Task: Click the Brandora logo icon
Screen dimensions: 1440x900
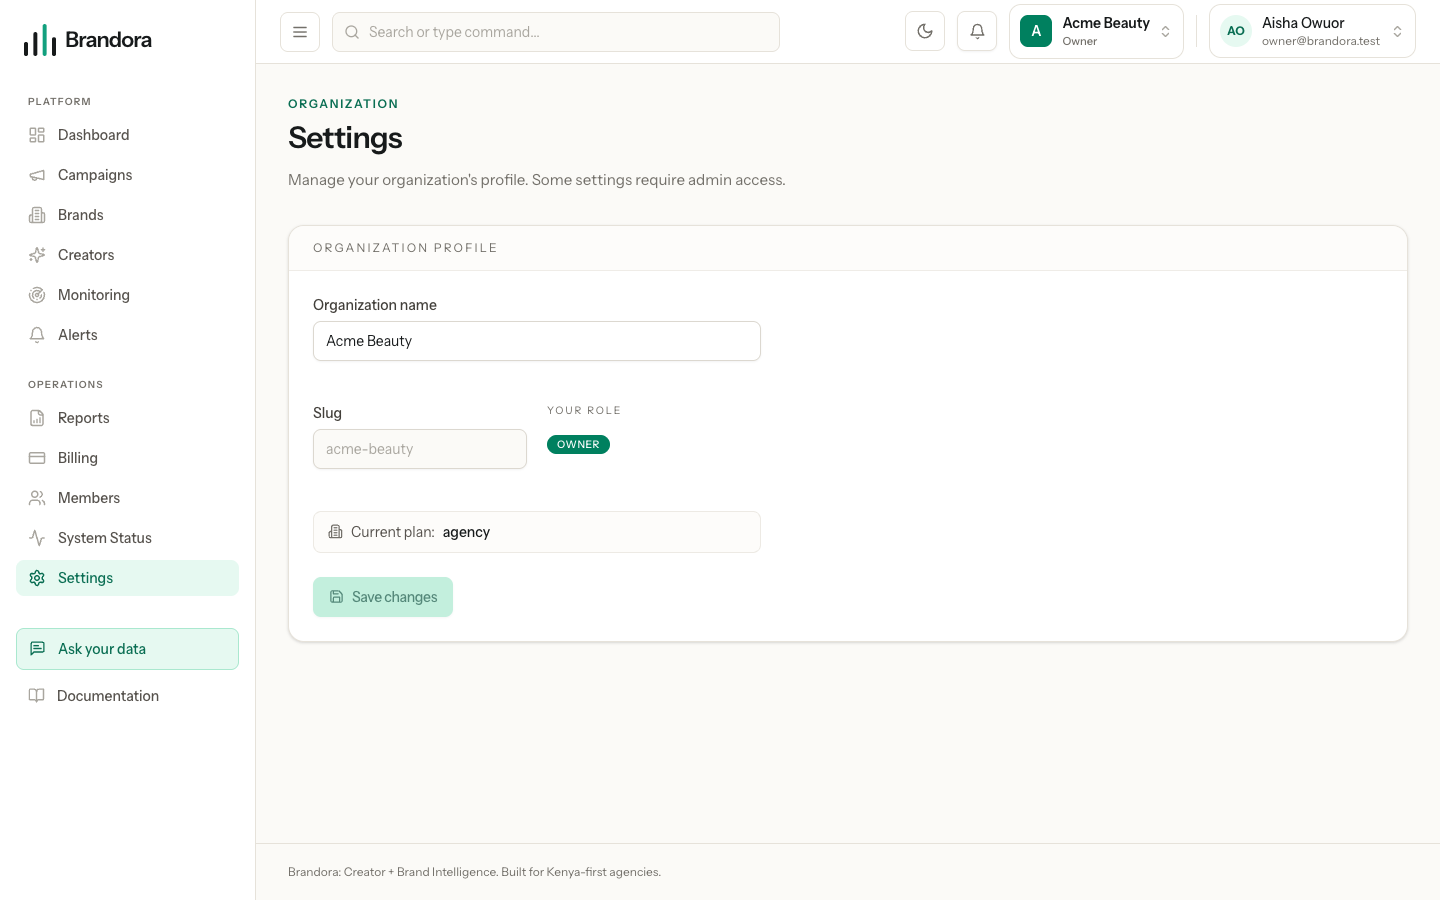Action: [40, 40]
